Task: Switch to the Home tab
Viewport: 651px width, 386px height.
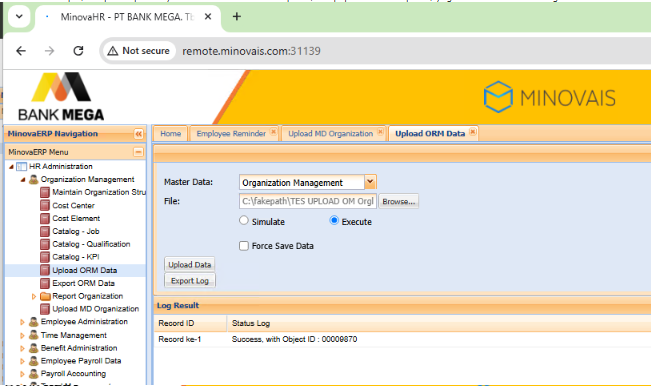Action: [x=171, y=134]
